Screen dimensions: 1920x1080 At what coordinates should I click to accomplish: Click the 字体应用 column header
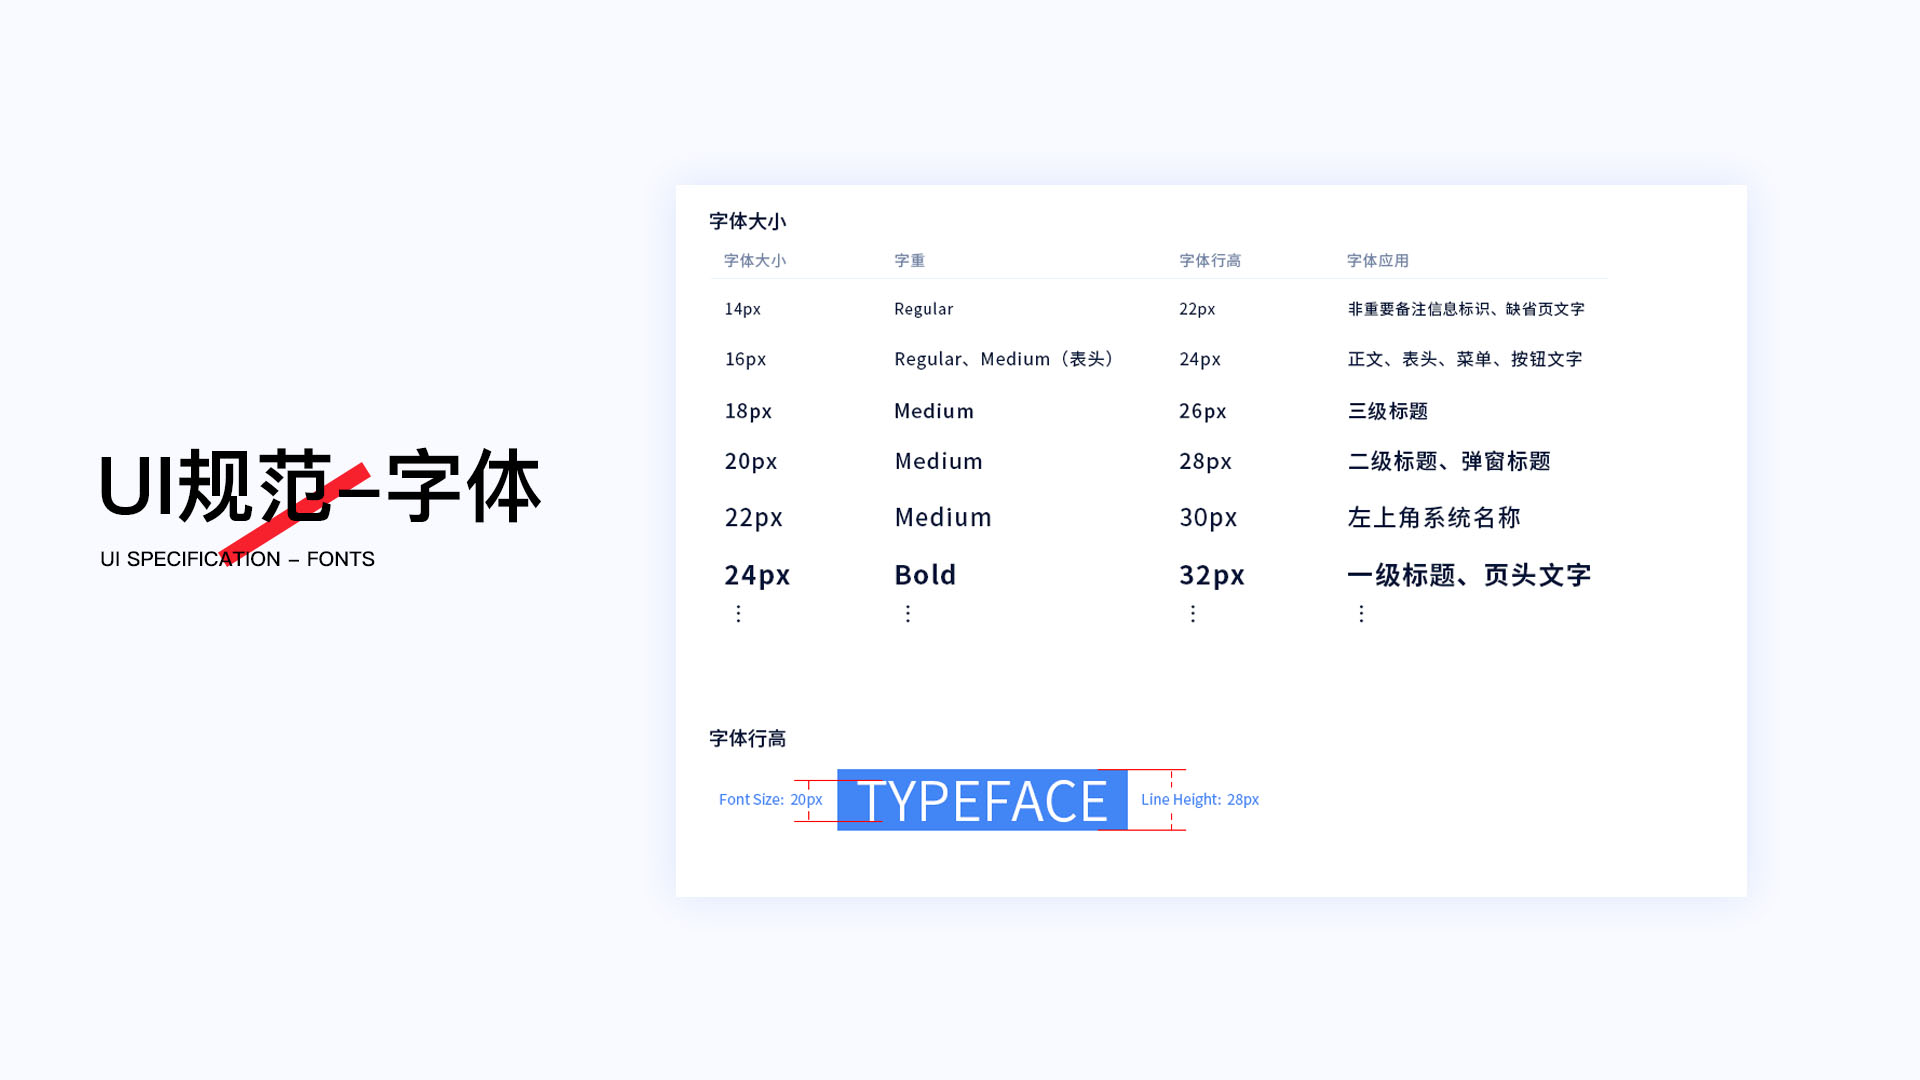pos(1377,261)
